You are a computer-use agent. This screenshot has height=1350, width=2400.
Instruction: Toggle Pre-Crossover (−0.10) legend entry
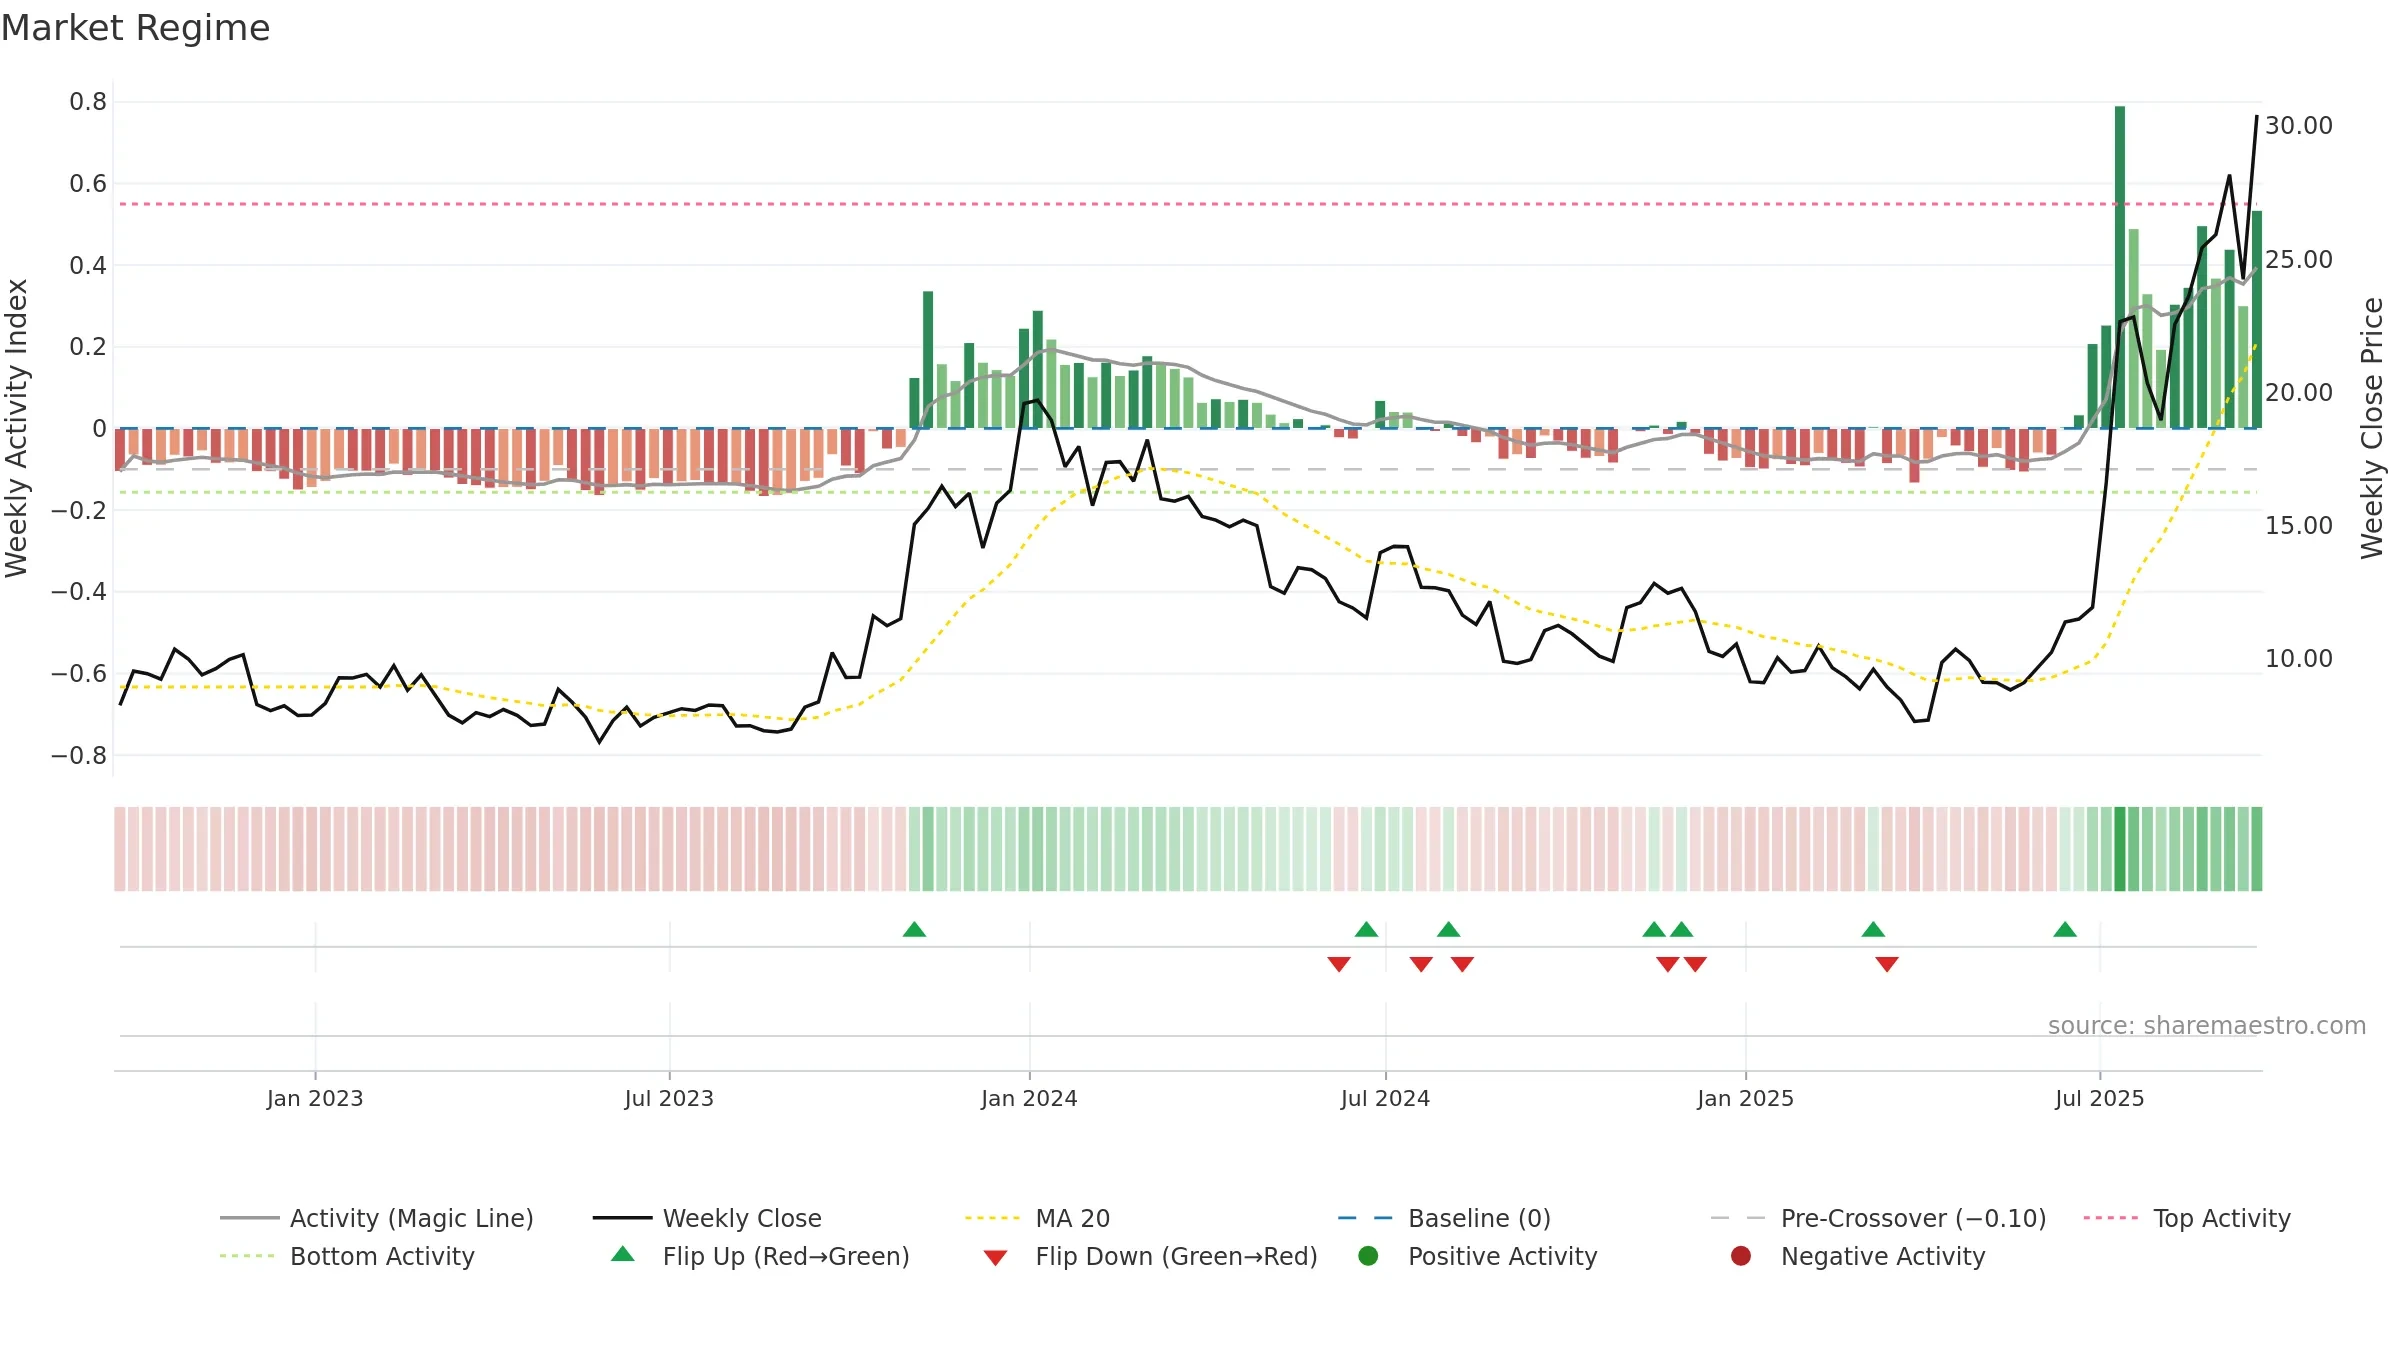coord(1879,1218)
